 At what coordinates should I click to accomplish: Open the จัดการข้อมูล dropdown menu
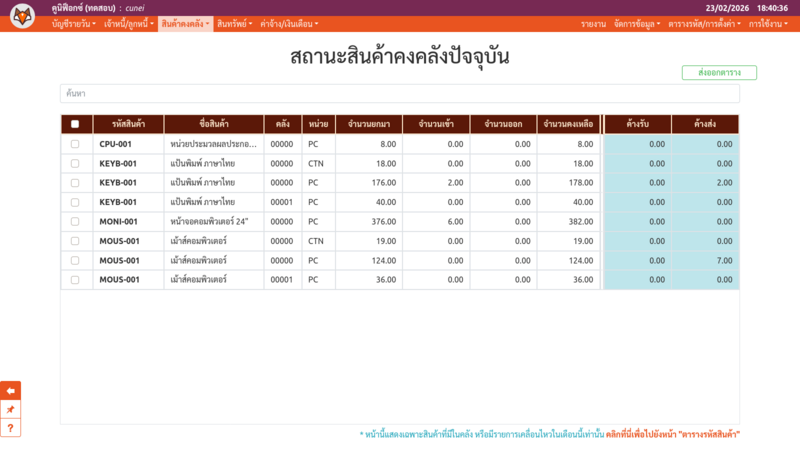pos(637,24)
